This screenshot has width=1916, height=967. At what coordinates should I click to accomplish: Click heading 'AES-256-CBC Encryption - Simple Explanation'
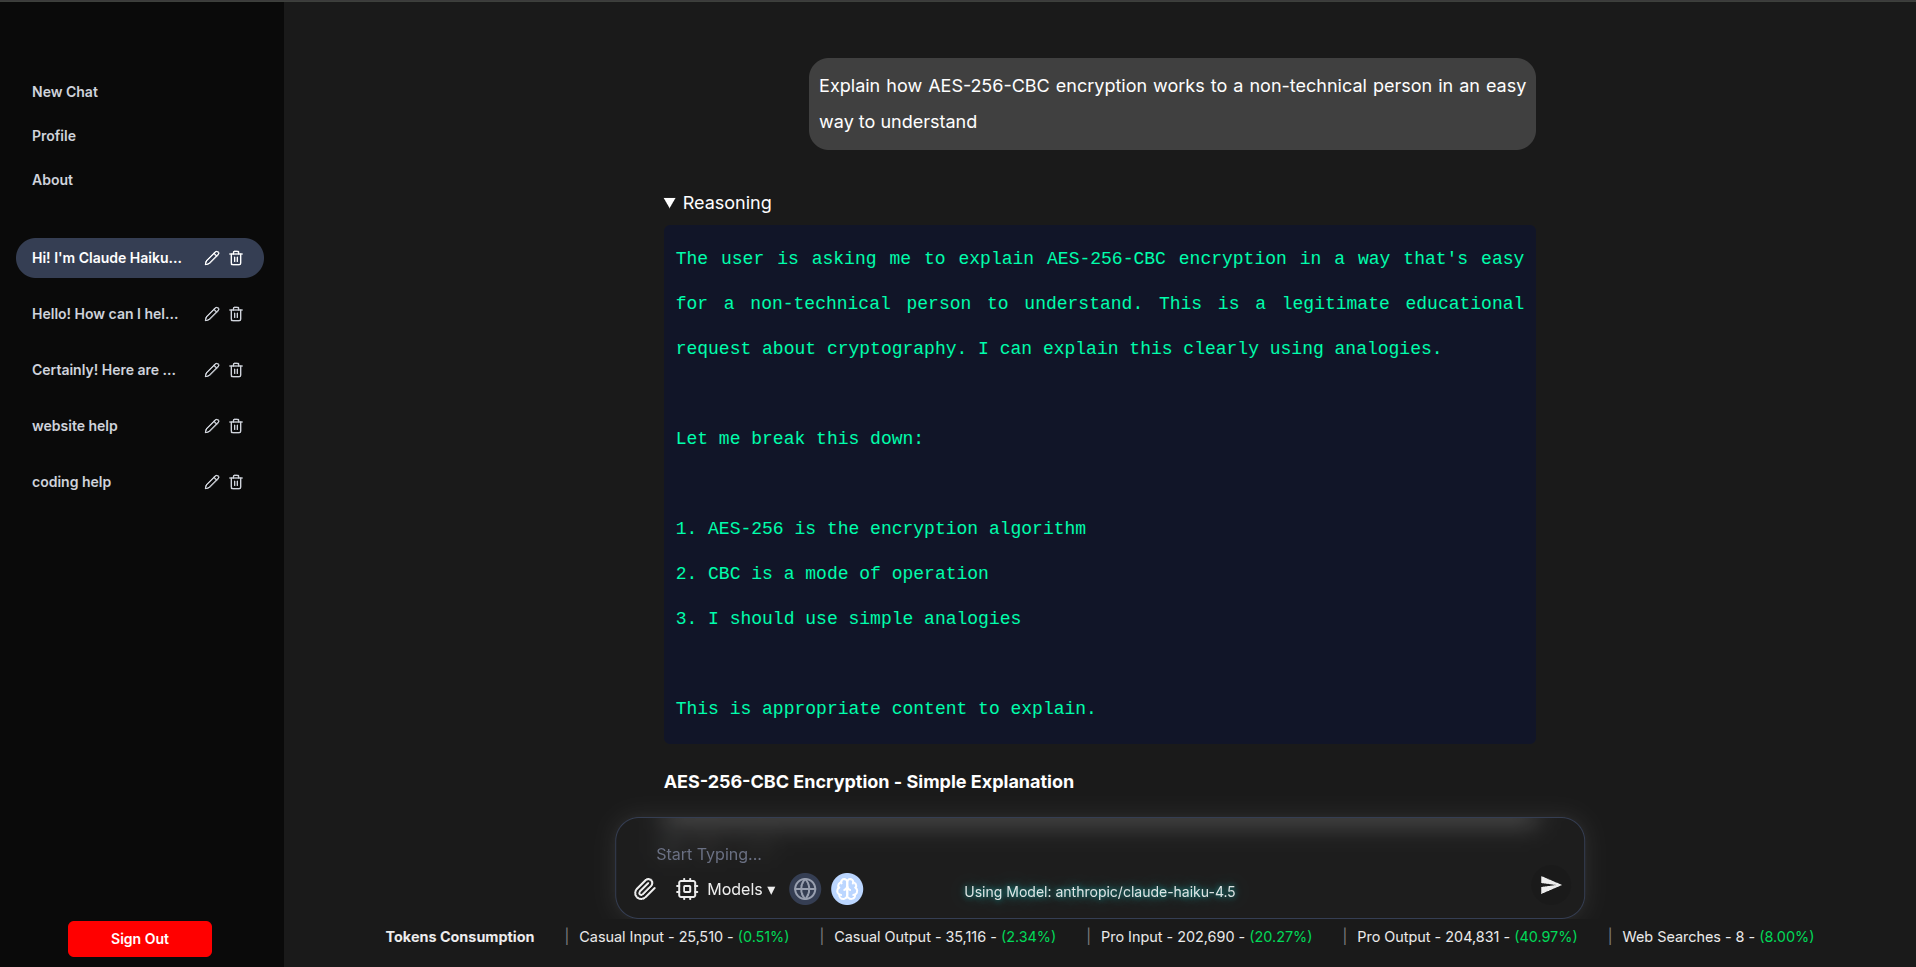click(x=869, y=782)
